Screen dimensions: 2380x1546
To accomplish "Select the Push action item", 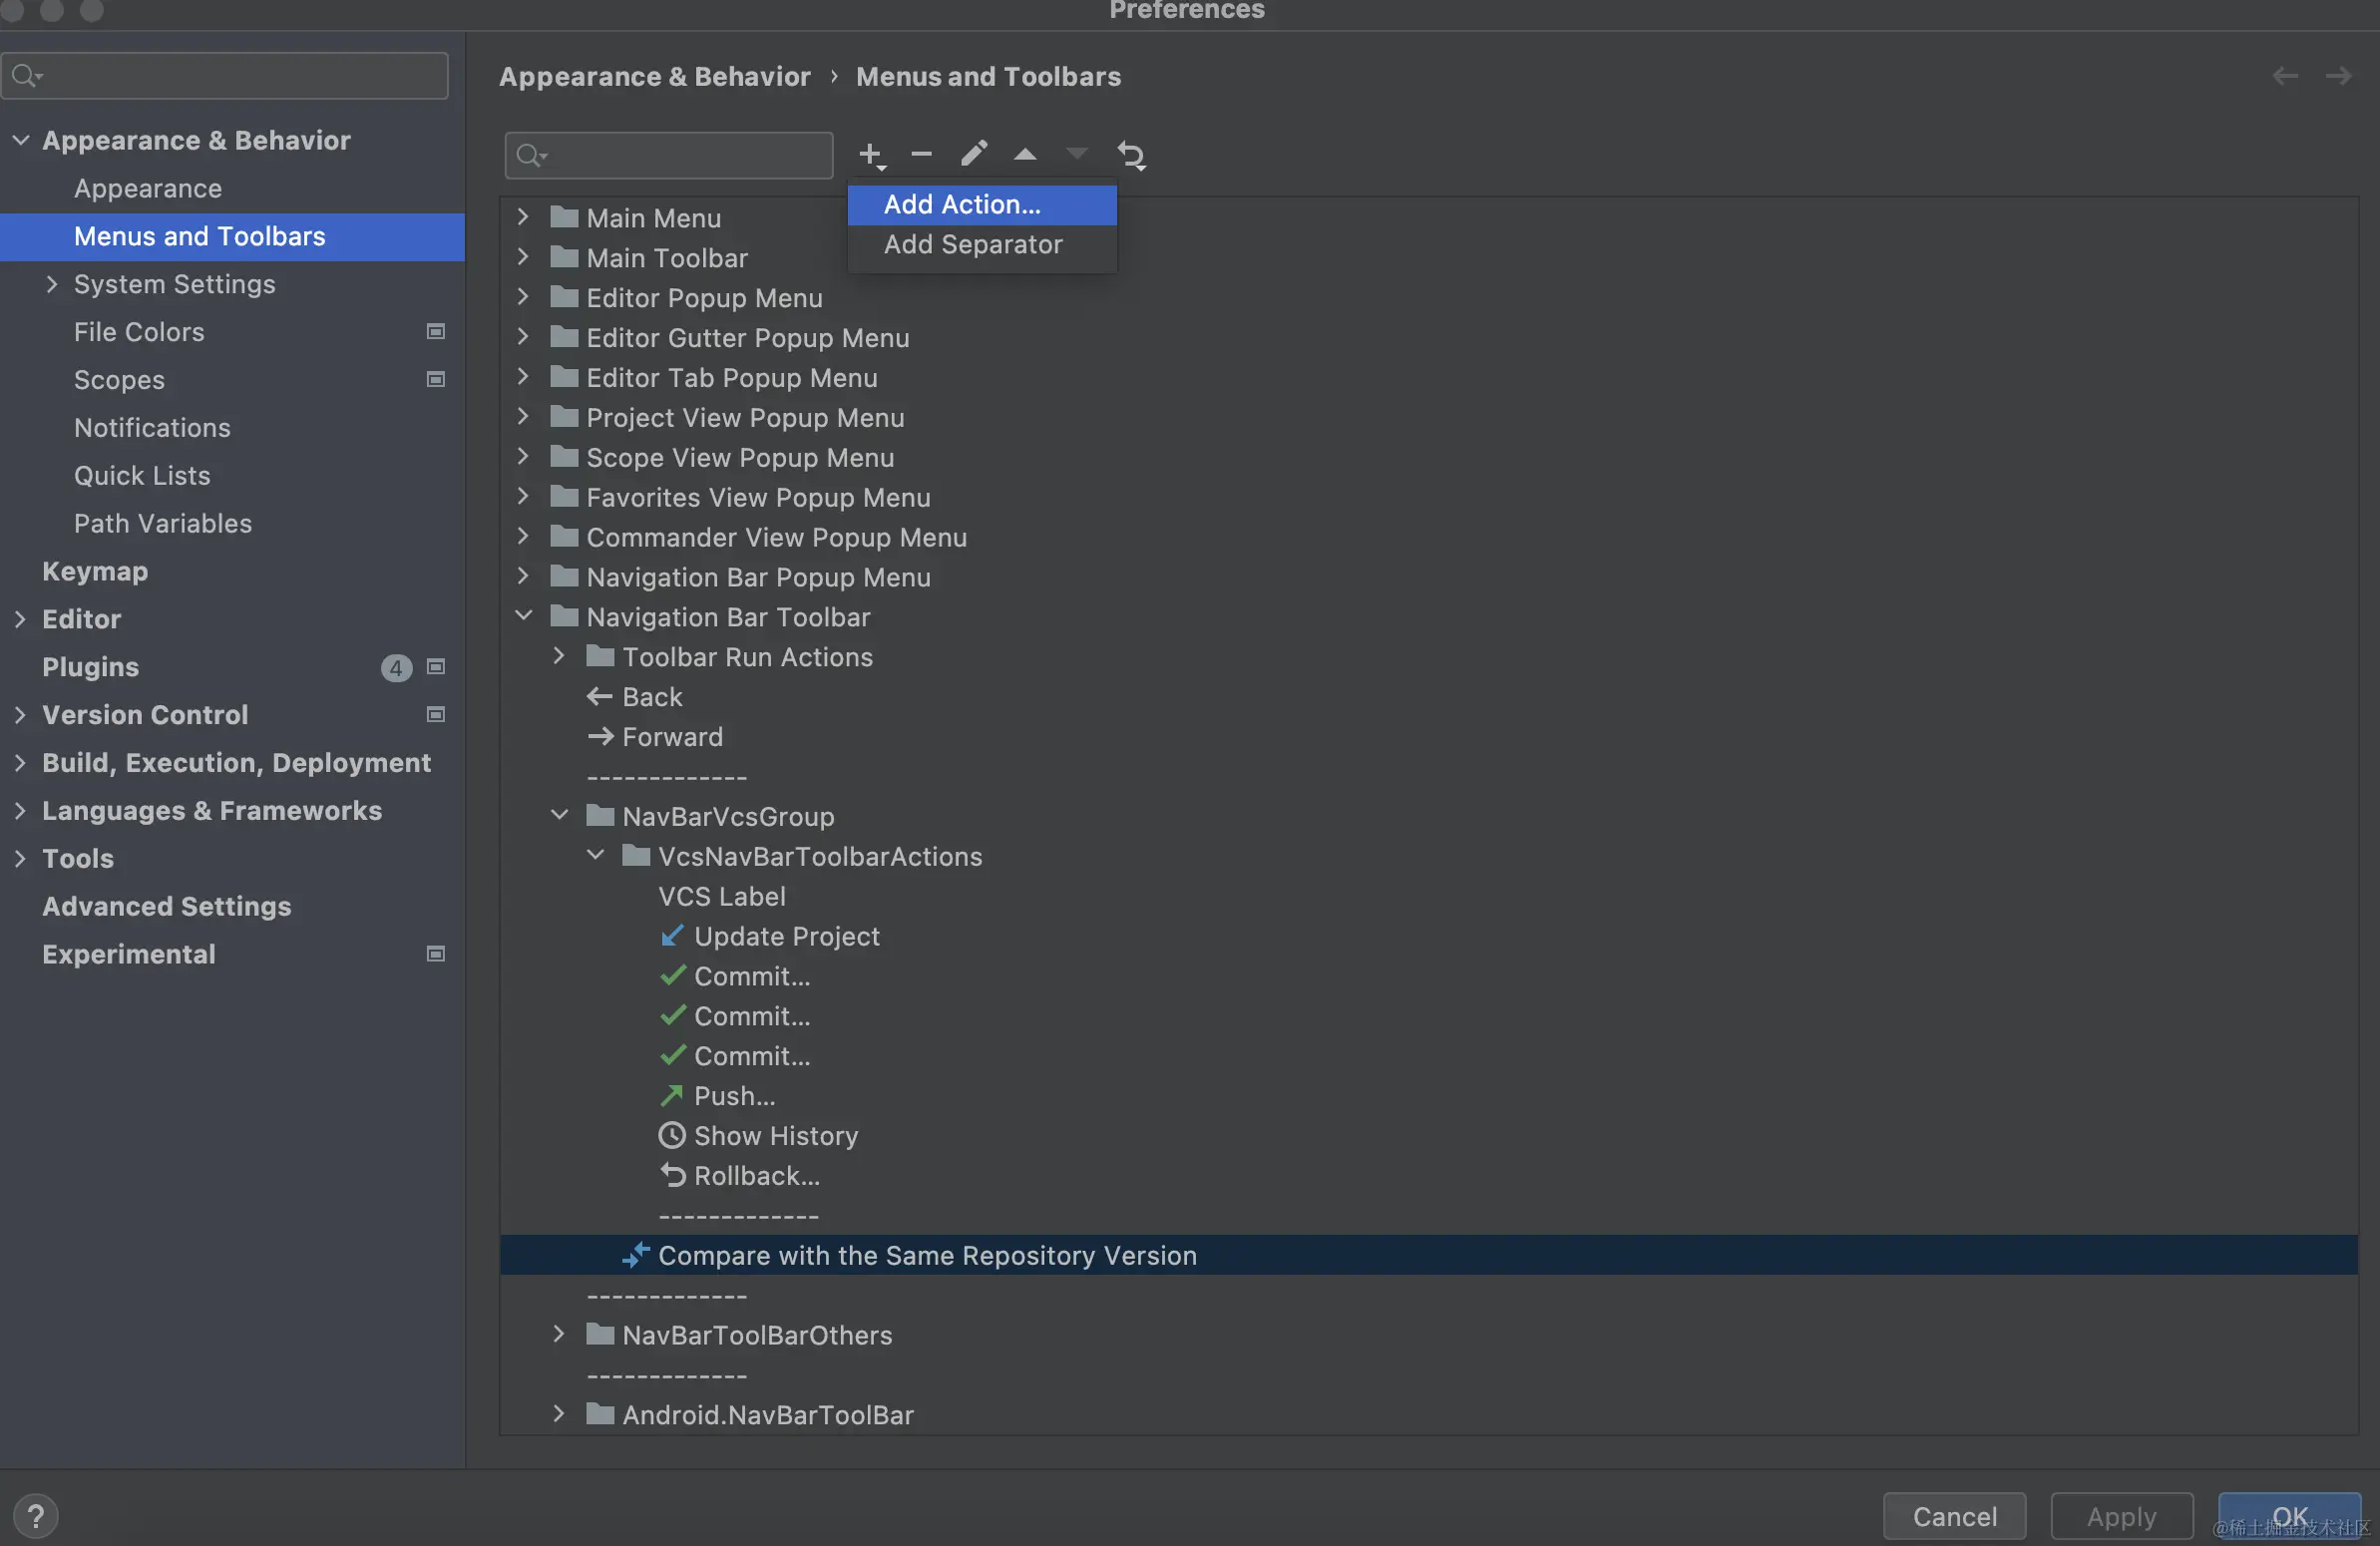I will click(734, 1096).
